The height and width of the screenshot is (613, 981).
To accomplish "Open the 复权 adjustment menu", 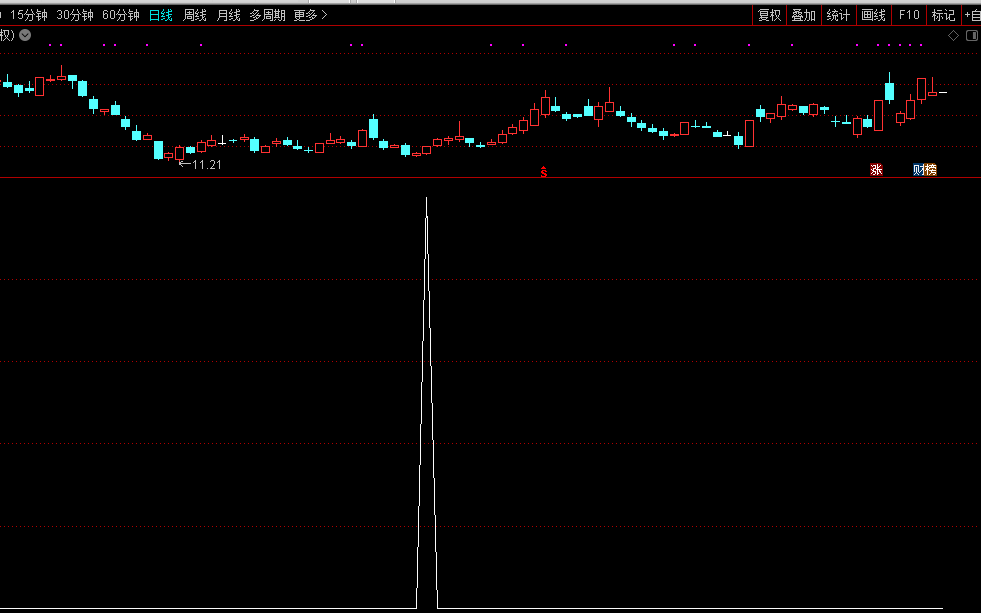I will tap(769, 15).
